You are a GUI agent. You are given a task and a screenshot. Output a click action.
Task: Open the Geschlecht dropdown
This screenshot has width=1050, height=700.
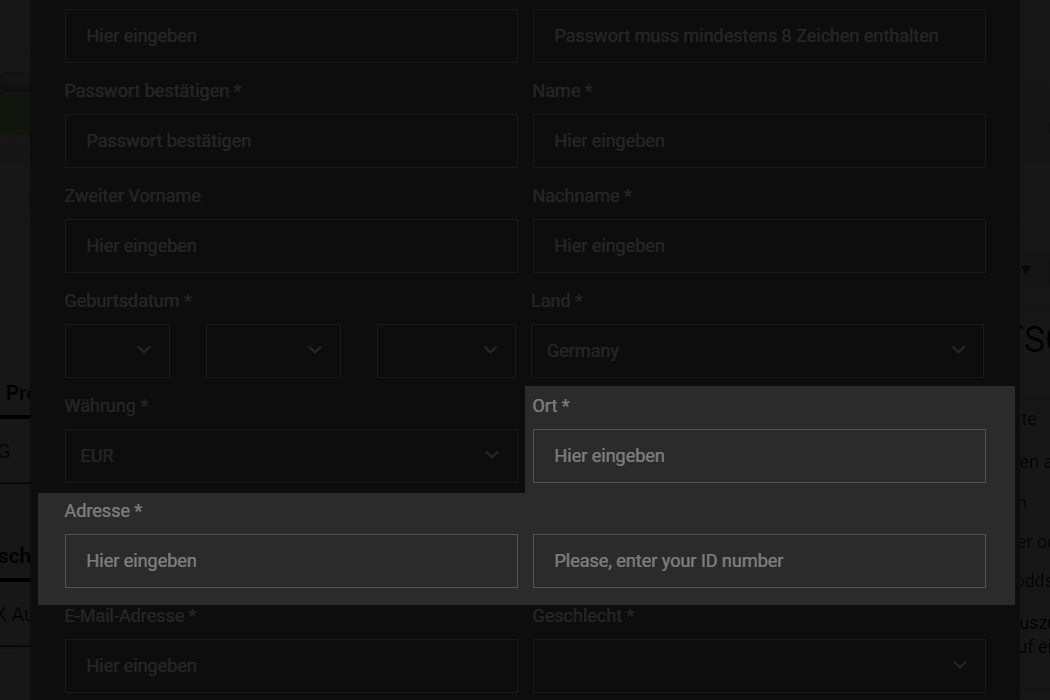point(759,666)
